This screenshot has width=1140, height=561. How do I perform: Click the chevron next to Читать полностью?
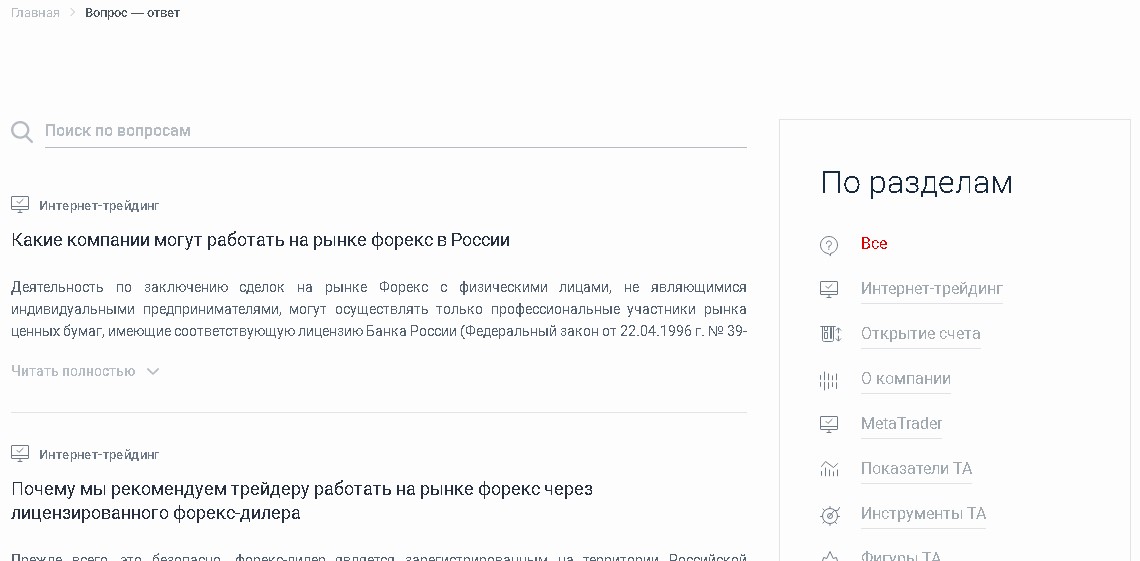click(x=153, y=371)
